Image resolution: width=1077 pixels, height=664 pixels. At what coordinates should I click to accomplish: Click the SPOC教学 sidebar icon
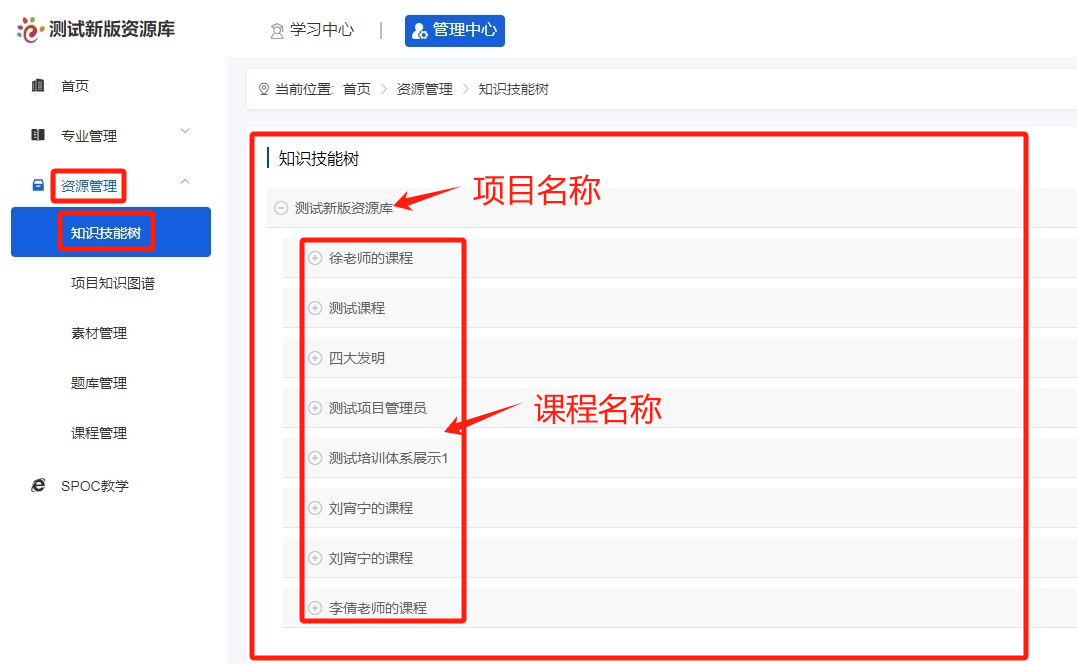click(x=38, y=485)
